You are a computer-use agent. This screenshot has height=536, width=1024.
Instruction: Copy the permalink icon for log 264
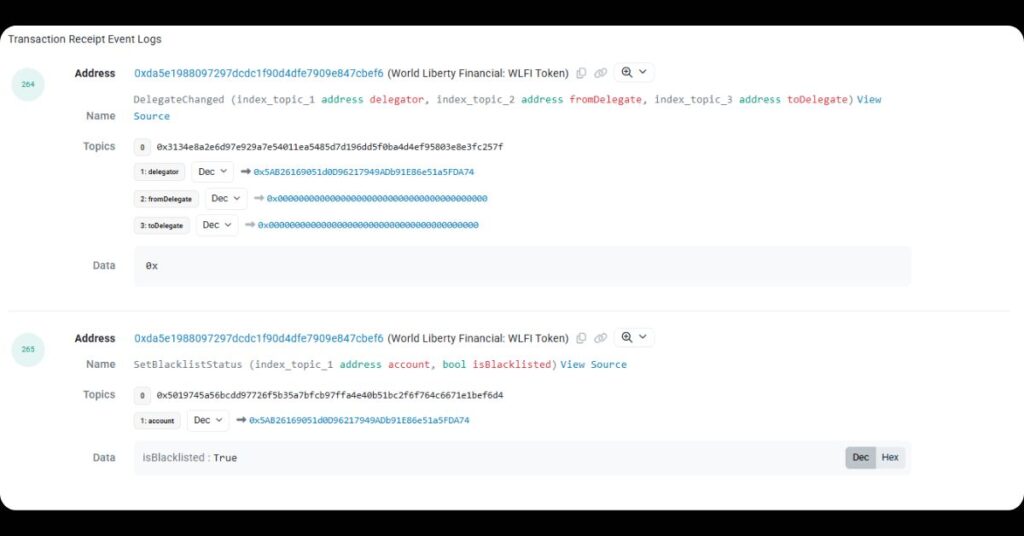point(601,73)
